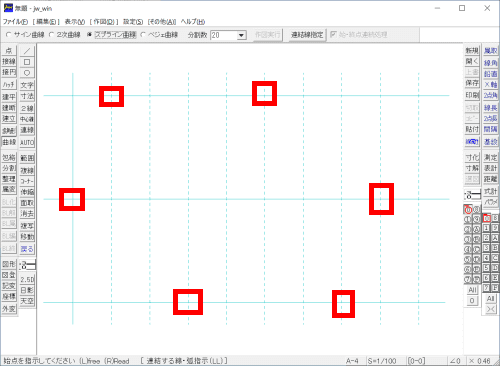The width and height of the screenshot is (500, 366).
Task: Activate the 2線 double line tool
Action: pyautogui.click(x=27, y=108)
